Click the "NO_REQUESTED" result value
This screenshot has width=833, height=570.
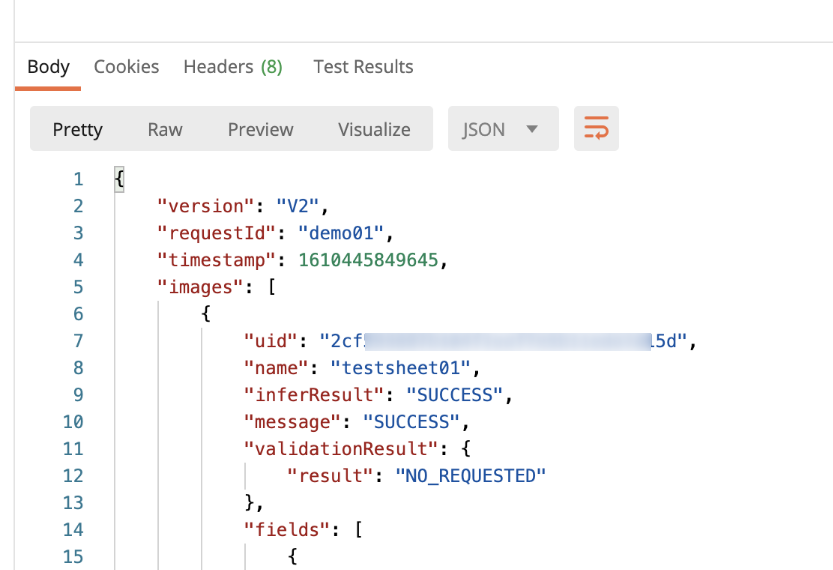[471, 476]
